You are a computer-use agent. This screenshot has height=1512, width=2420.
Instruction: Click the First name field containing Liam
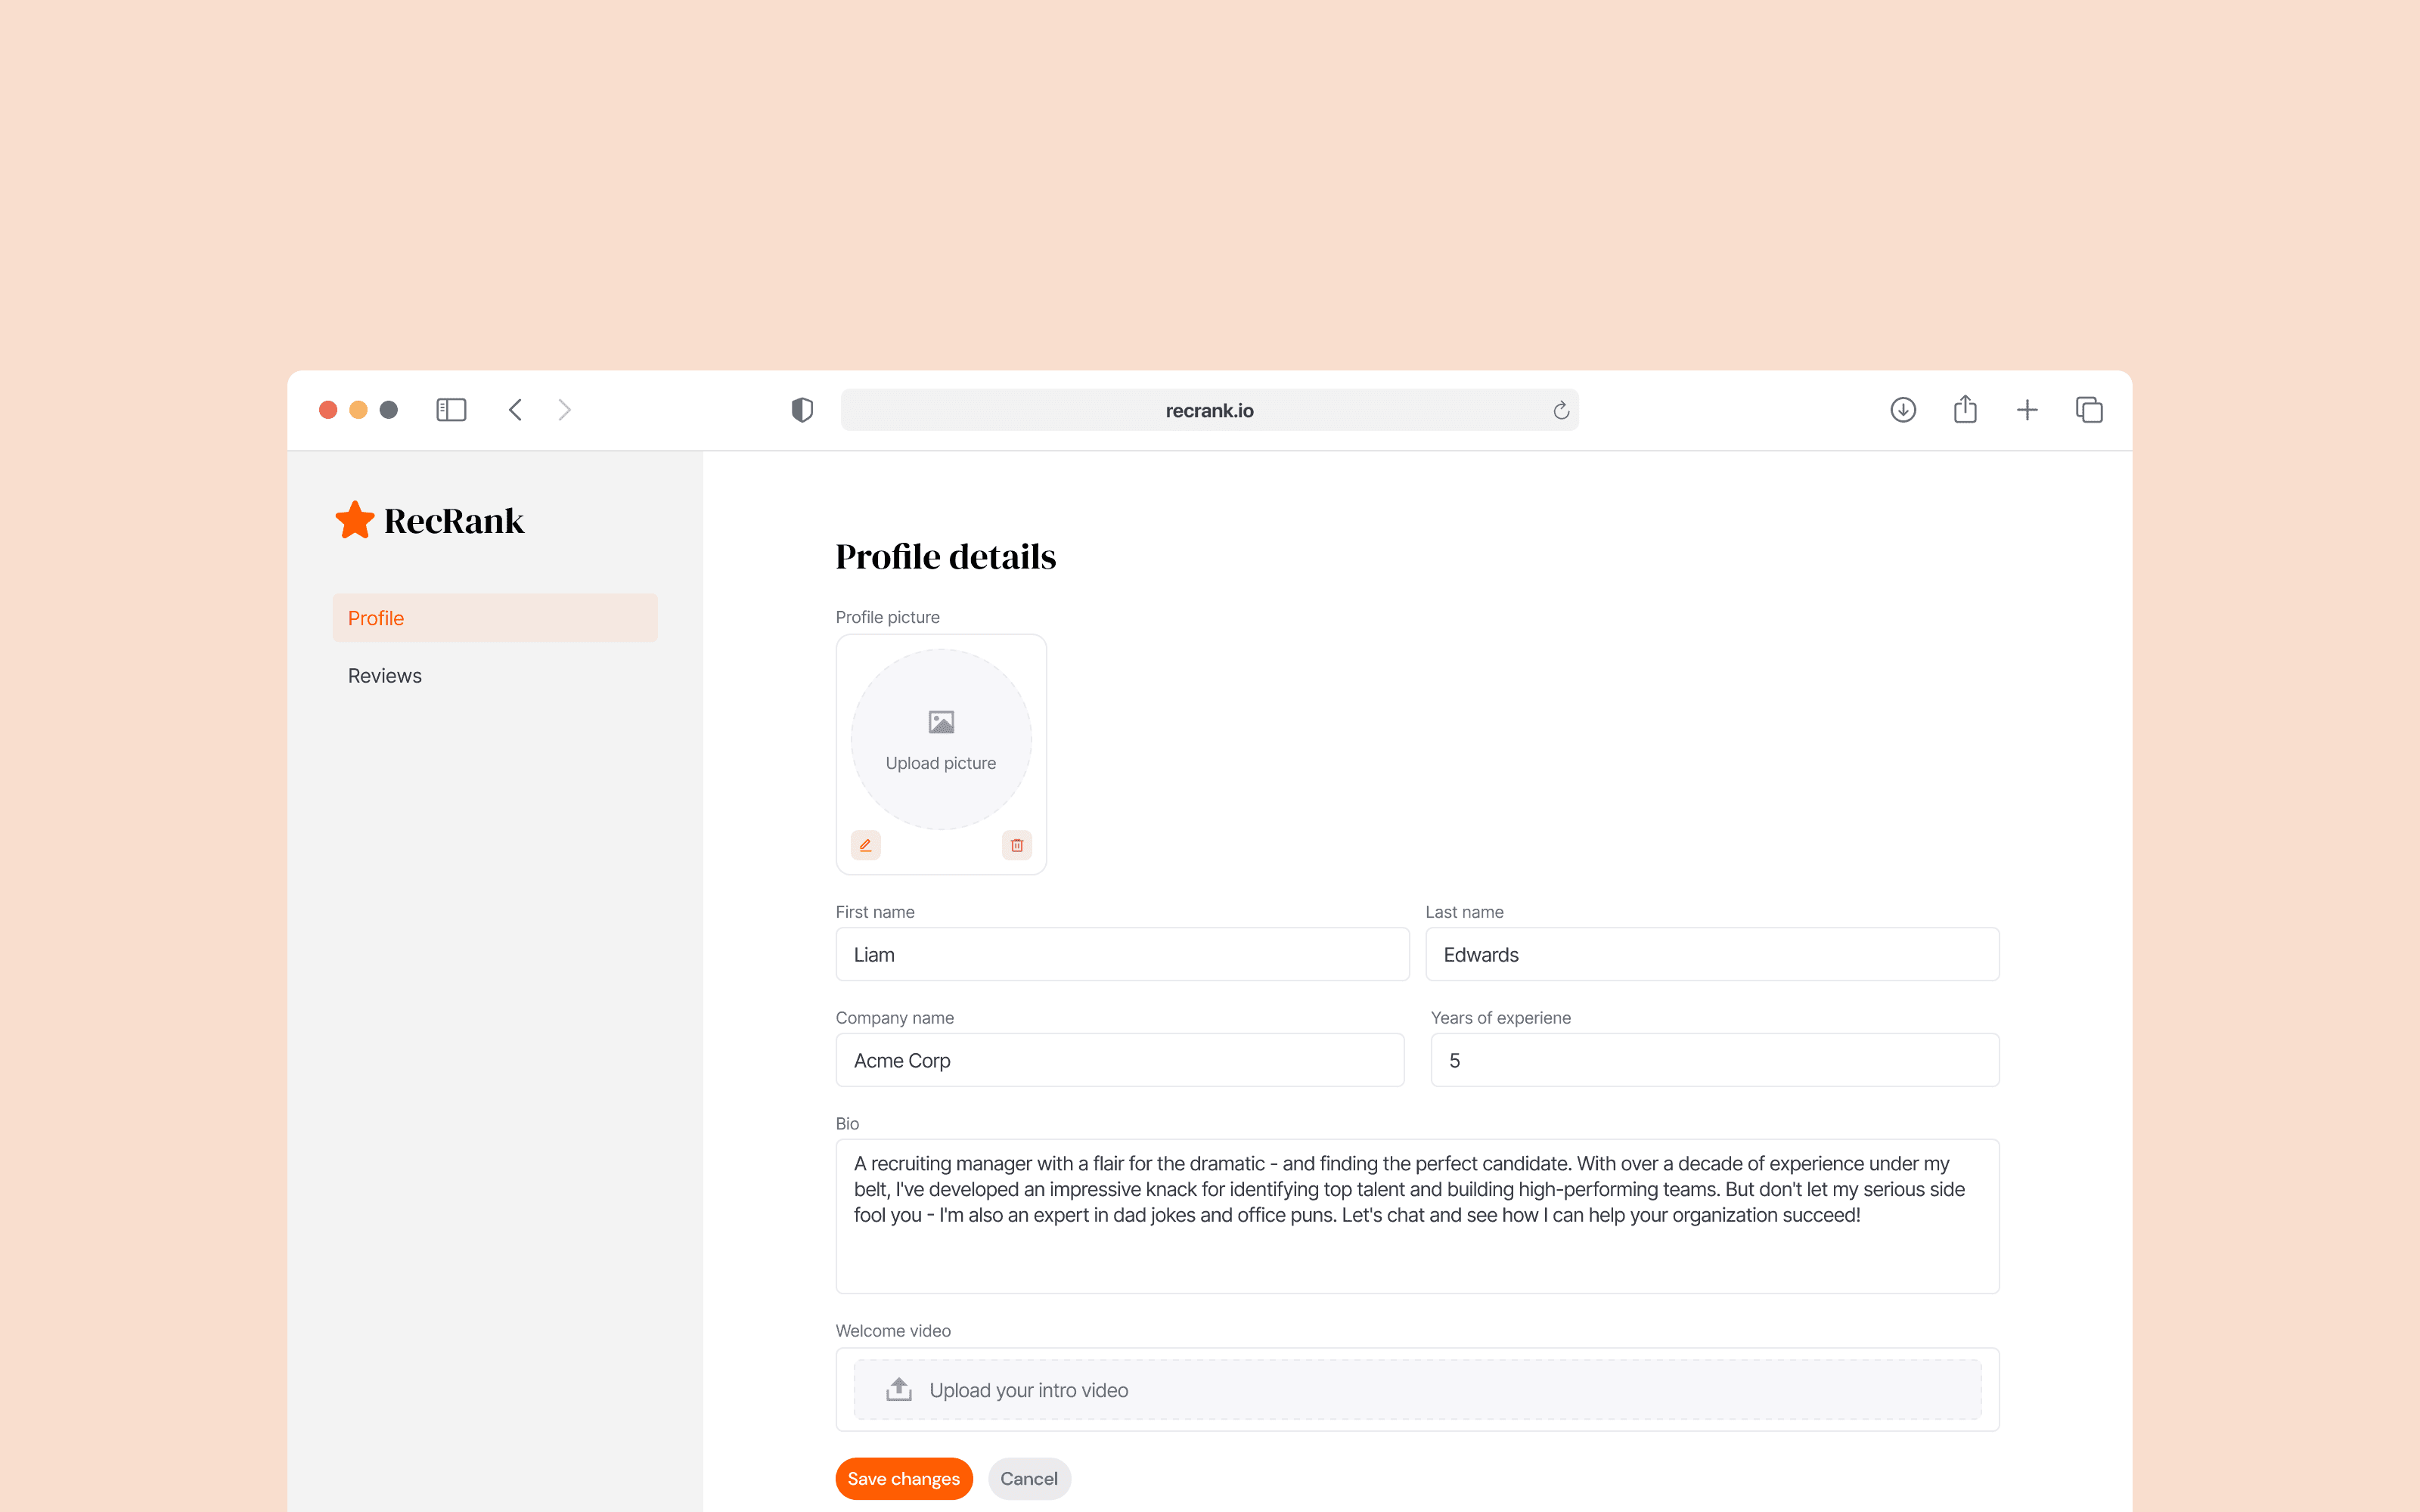[x=1121, y=954]
